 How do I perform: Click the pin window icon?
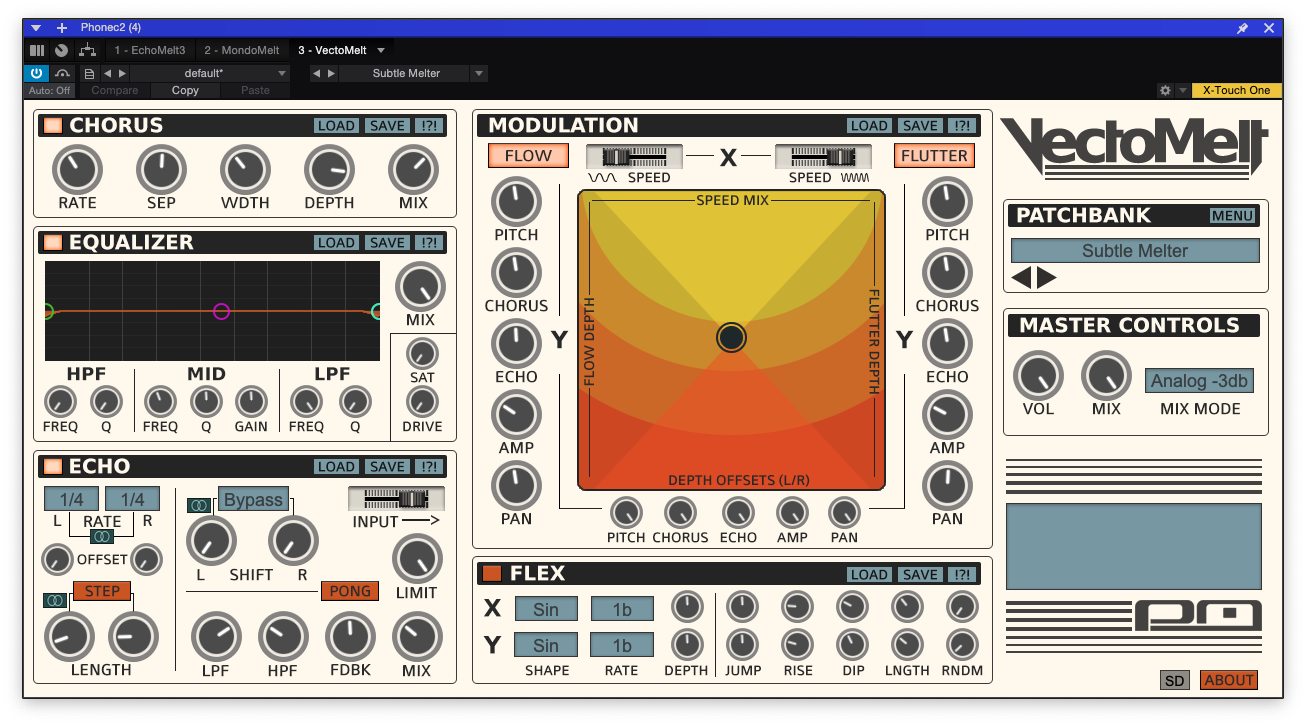1243,28
